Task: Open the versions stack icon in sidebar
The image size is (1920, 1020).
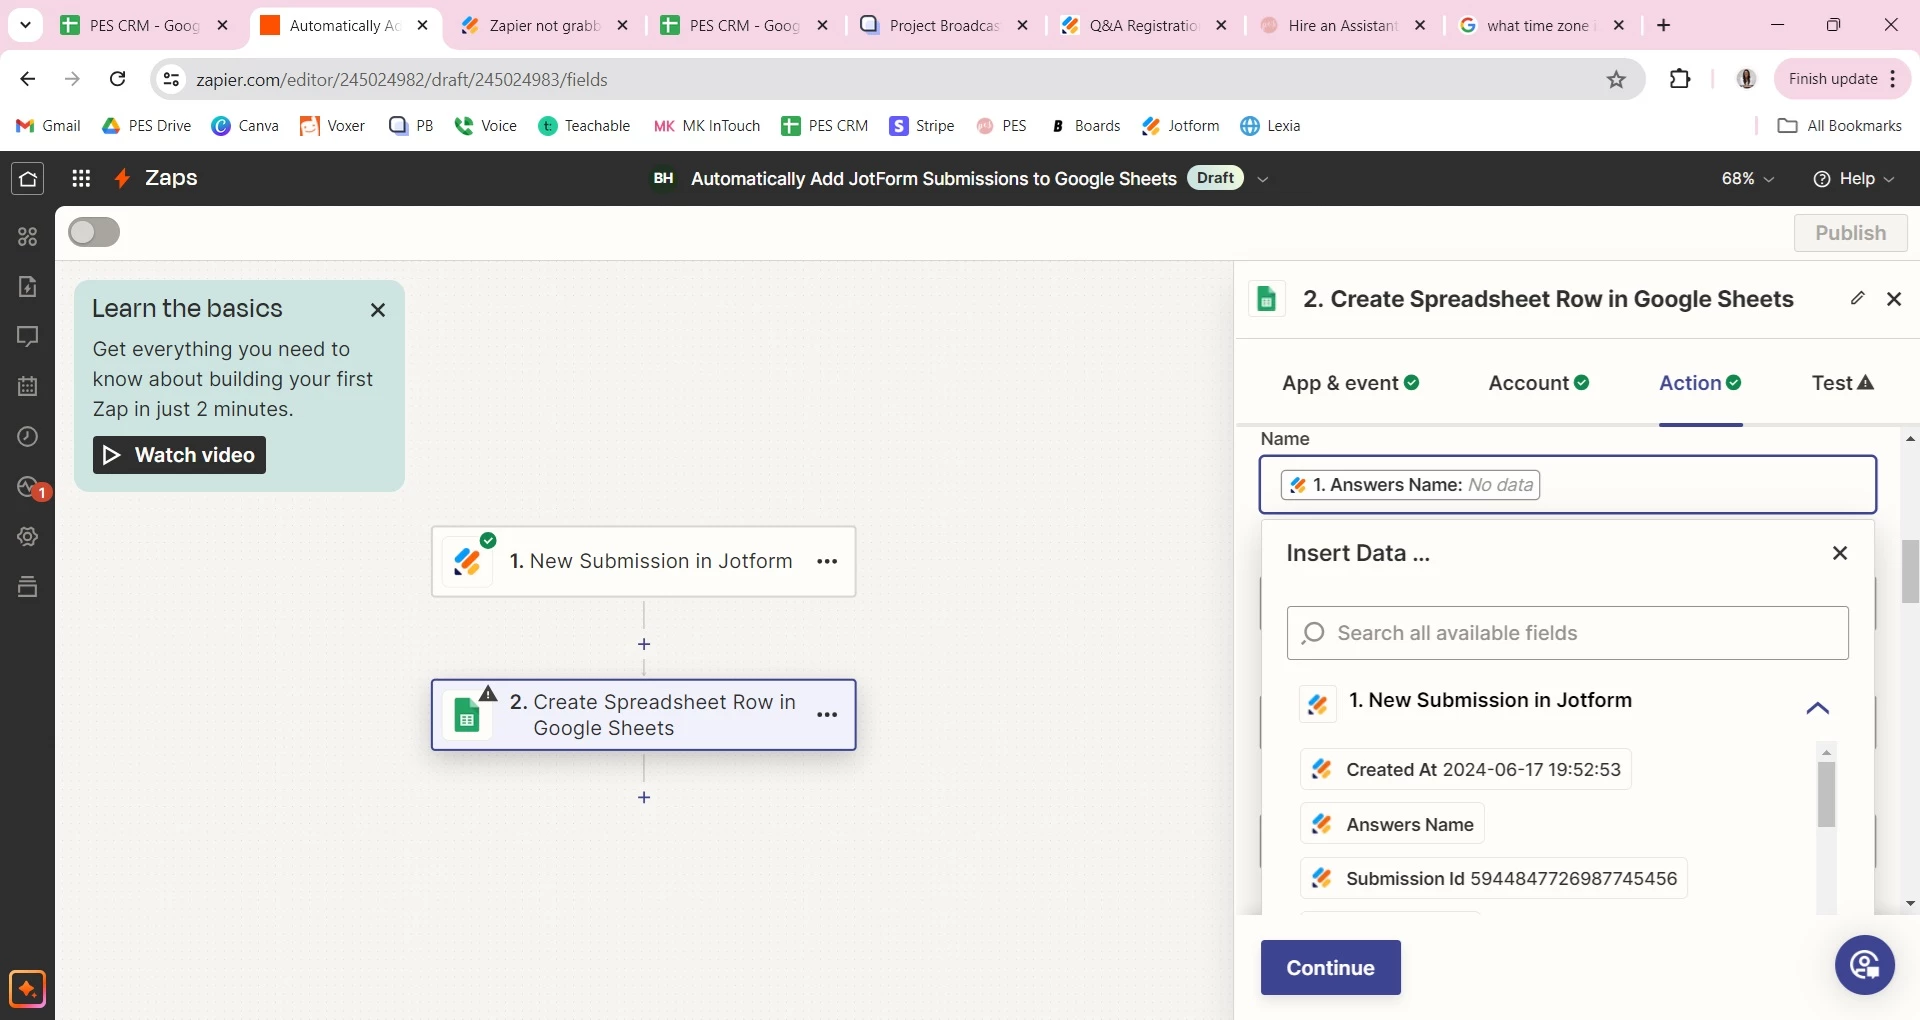Action: (28, 587)
